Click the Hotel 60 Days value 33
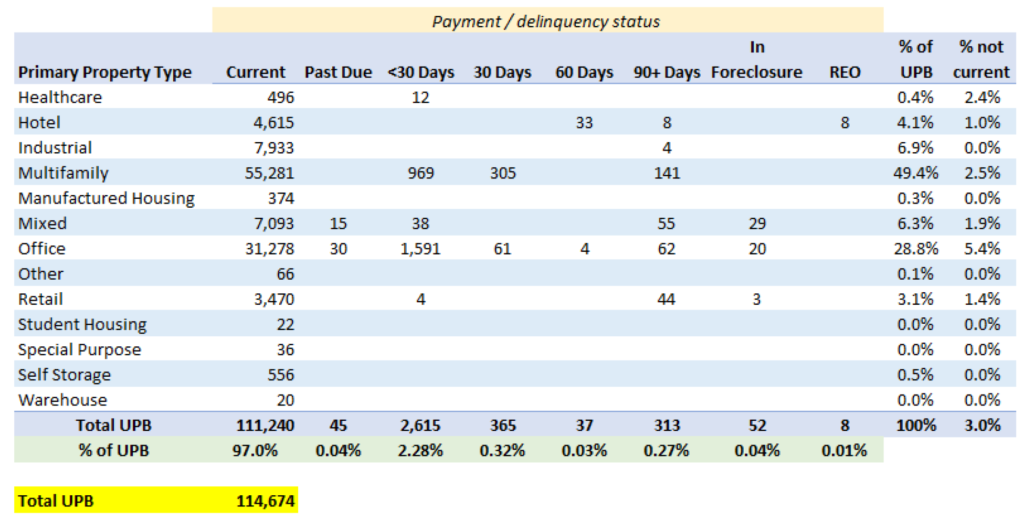The height and width of the screenshot is (521, 1024). click(x=584, y=123)
